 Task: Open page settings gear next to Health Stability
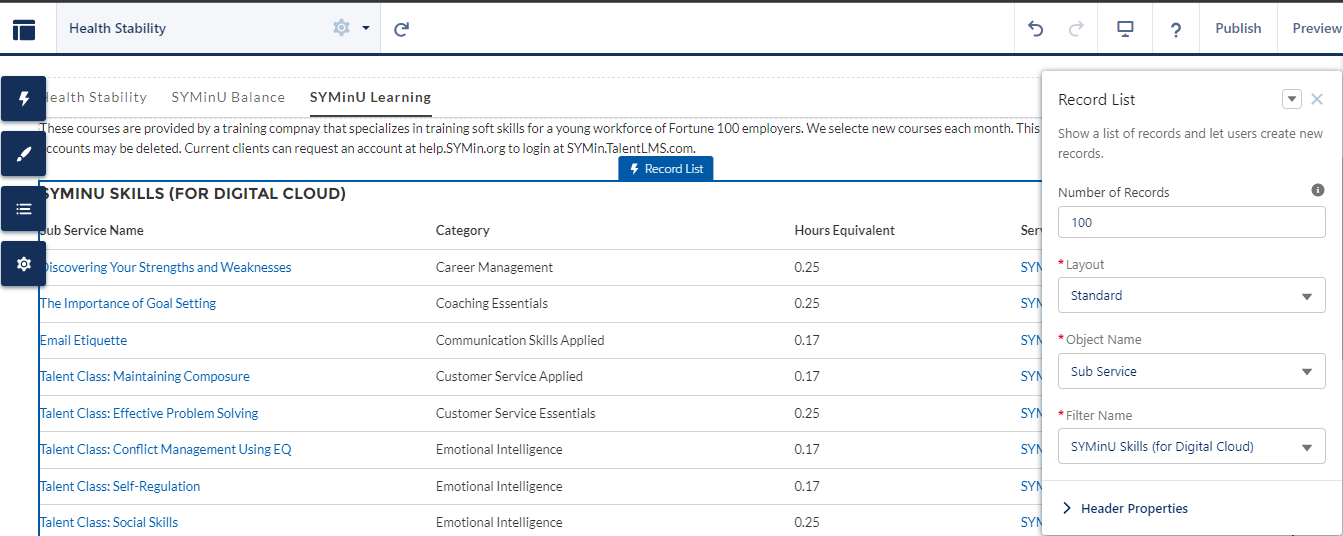(x=341, y=28)
